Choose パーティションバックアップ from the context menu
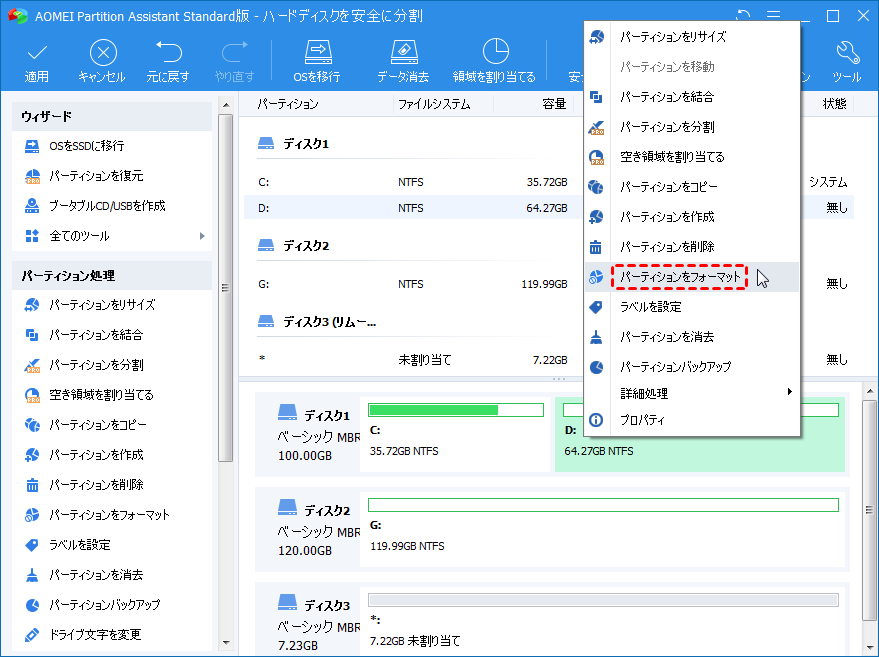This screenshot has width=879, height=657. 692,367
